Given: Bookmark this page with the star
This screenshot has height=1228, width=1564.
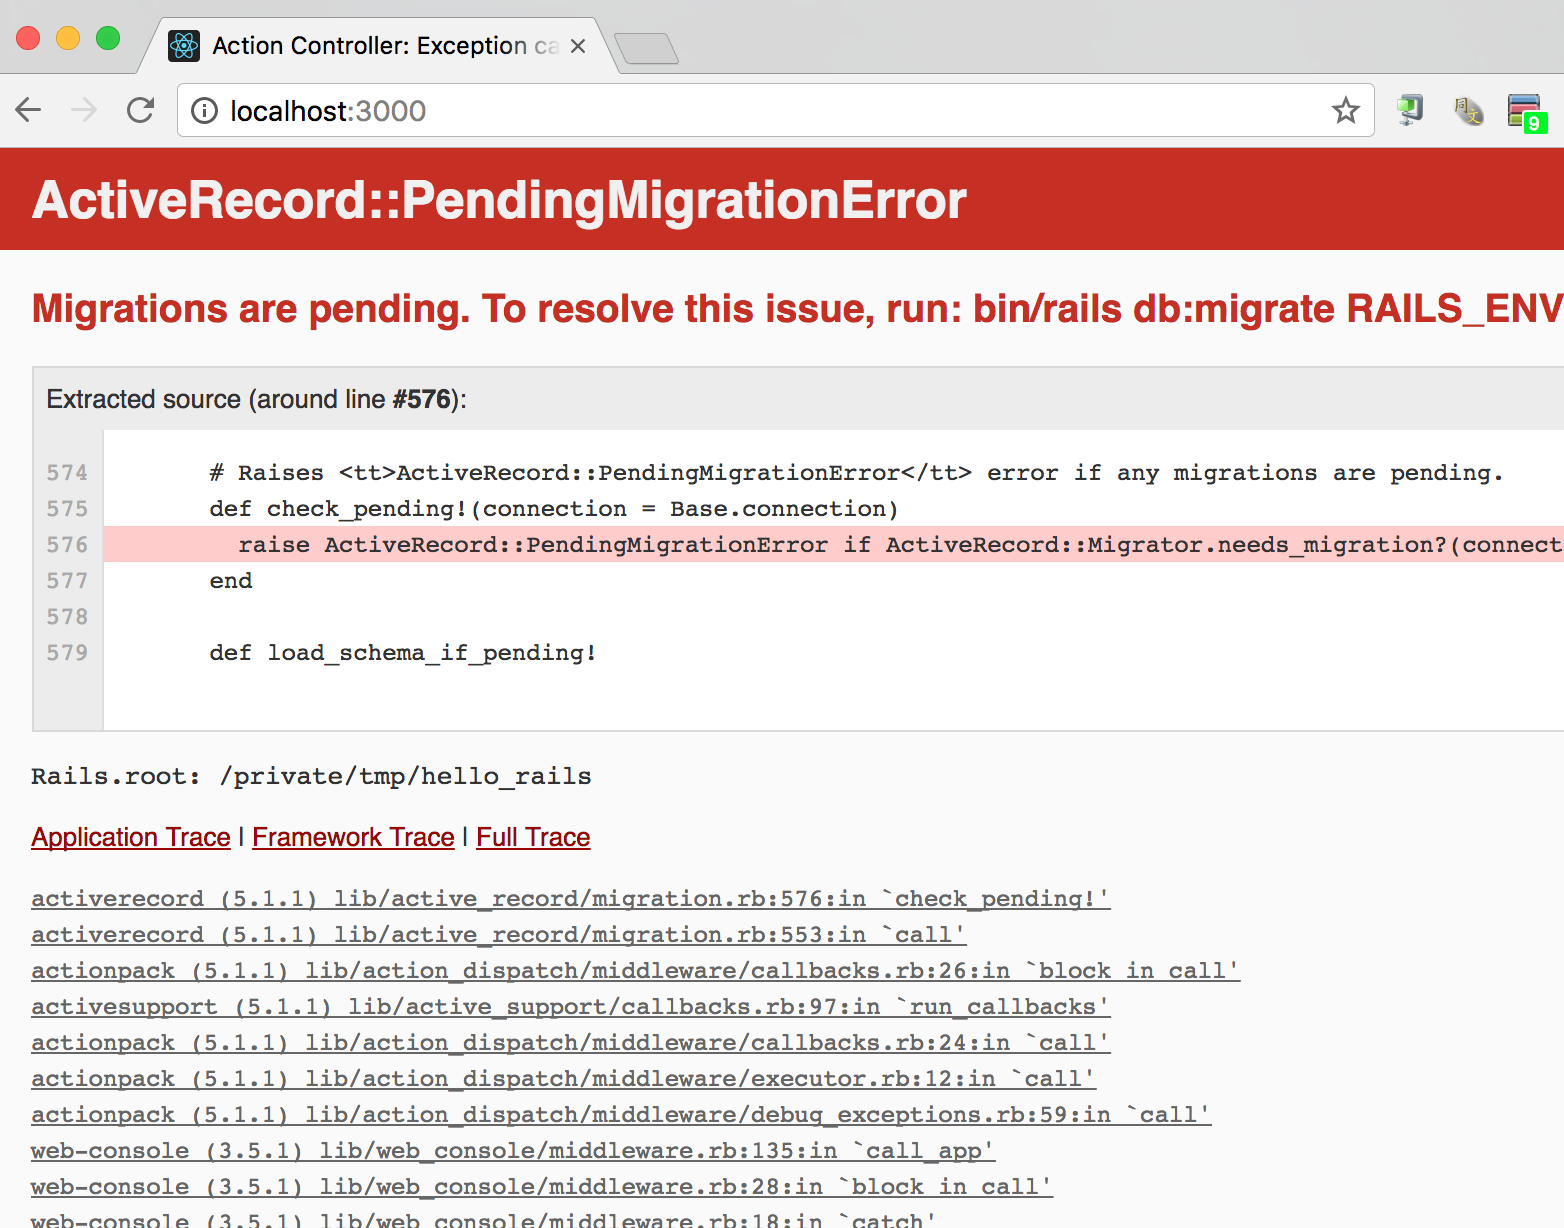Looking at the screenshot, I should point(1345,110).
